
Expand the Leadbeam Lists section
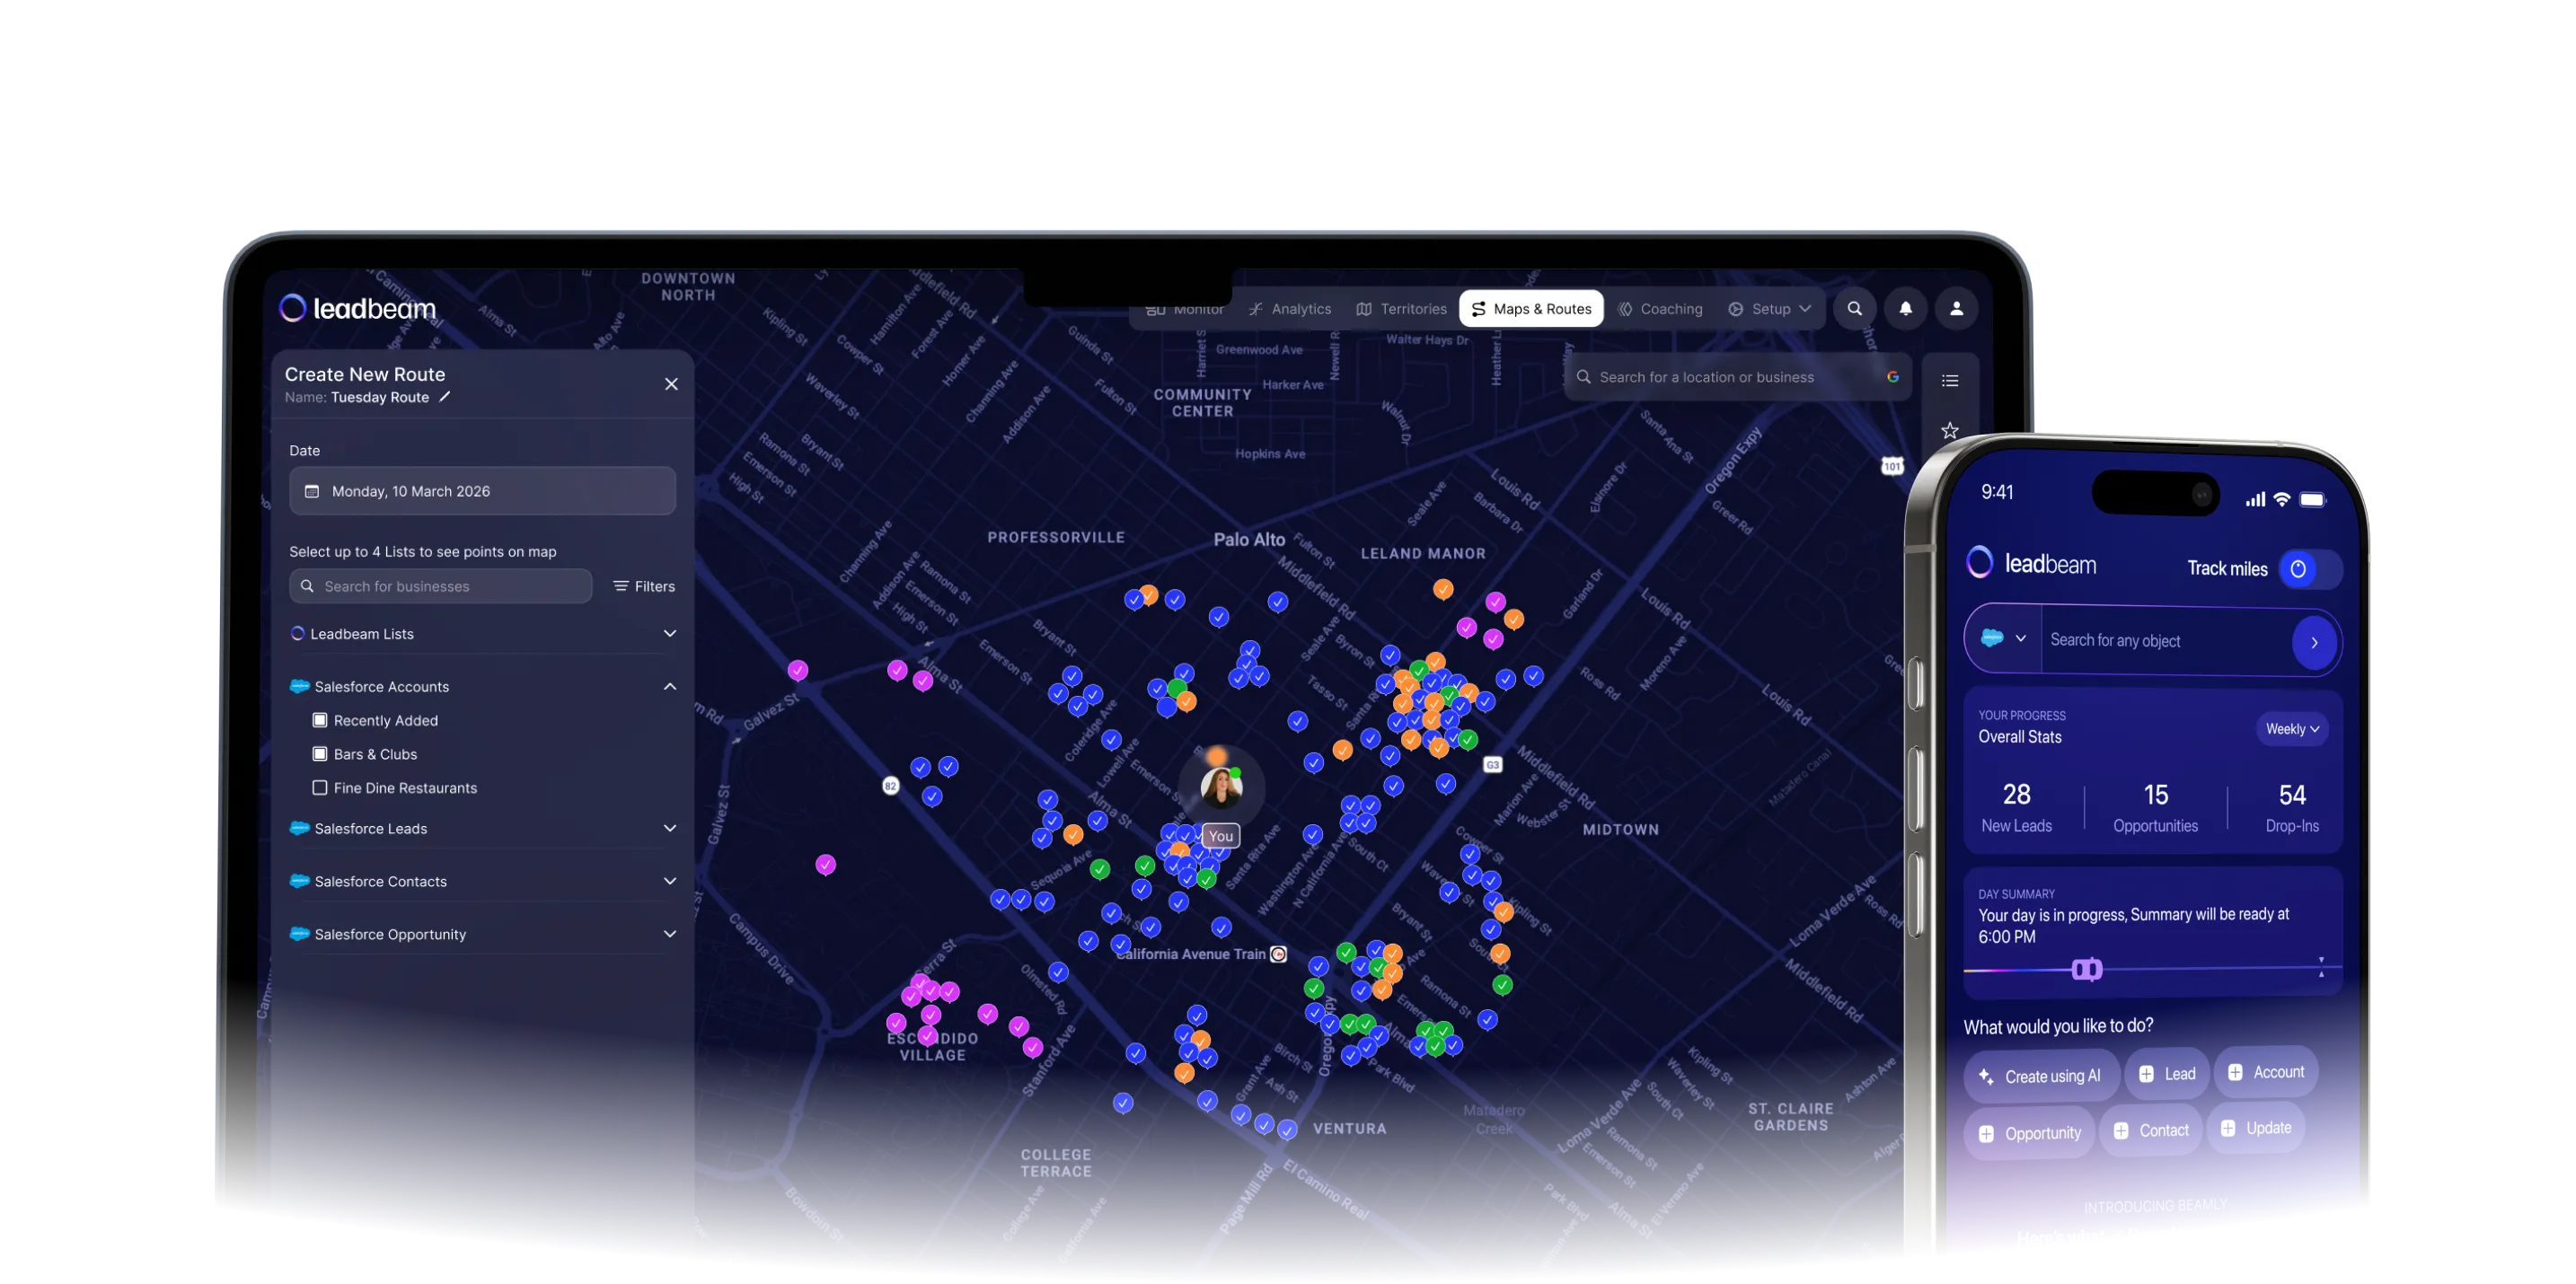point(669,634)
